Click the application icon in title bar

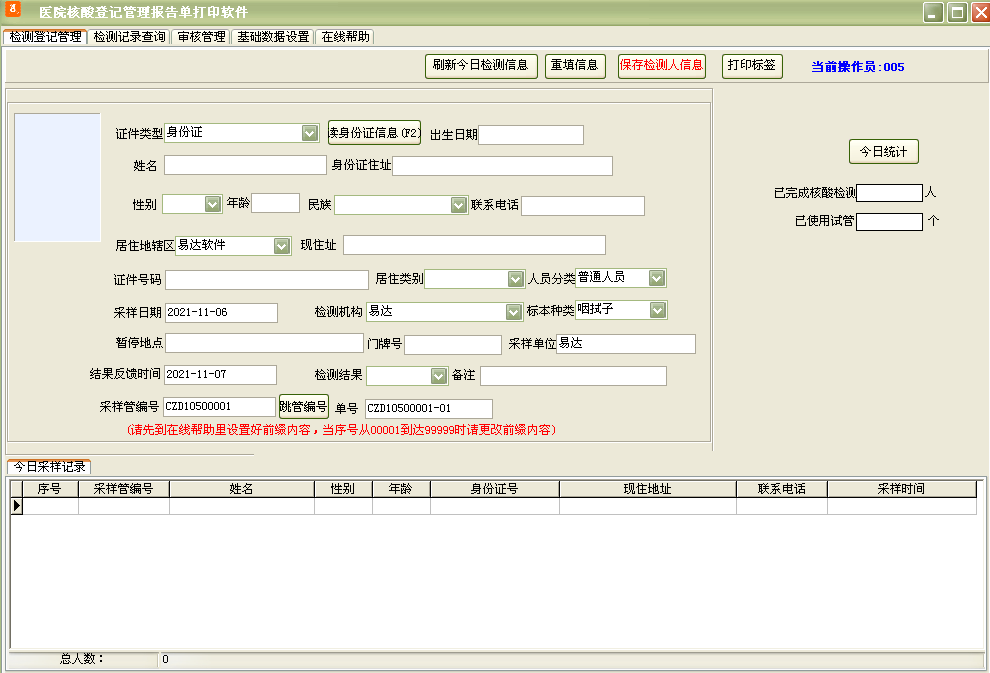(x=13, y=9)
